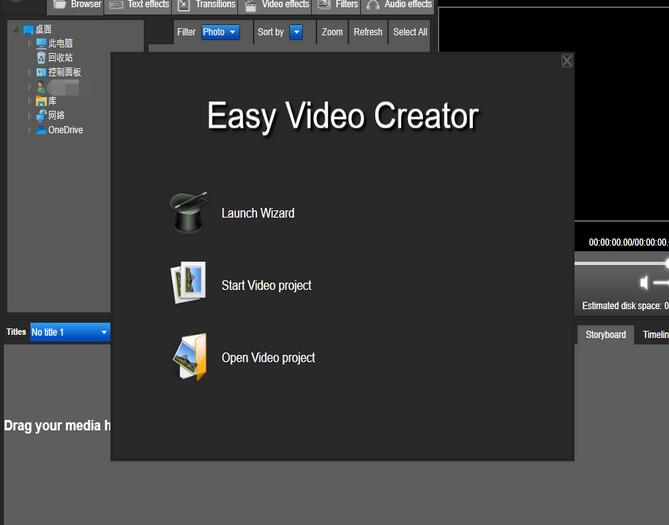Viewport: 669px width, 525px height.
Task: Expand the 此电脑 tree node
Action: (29, 43)
